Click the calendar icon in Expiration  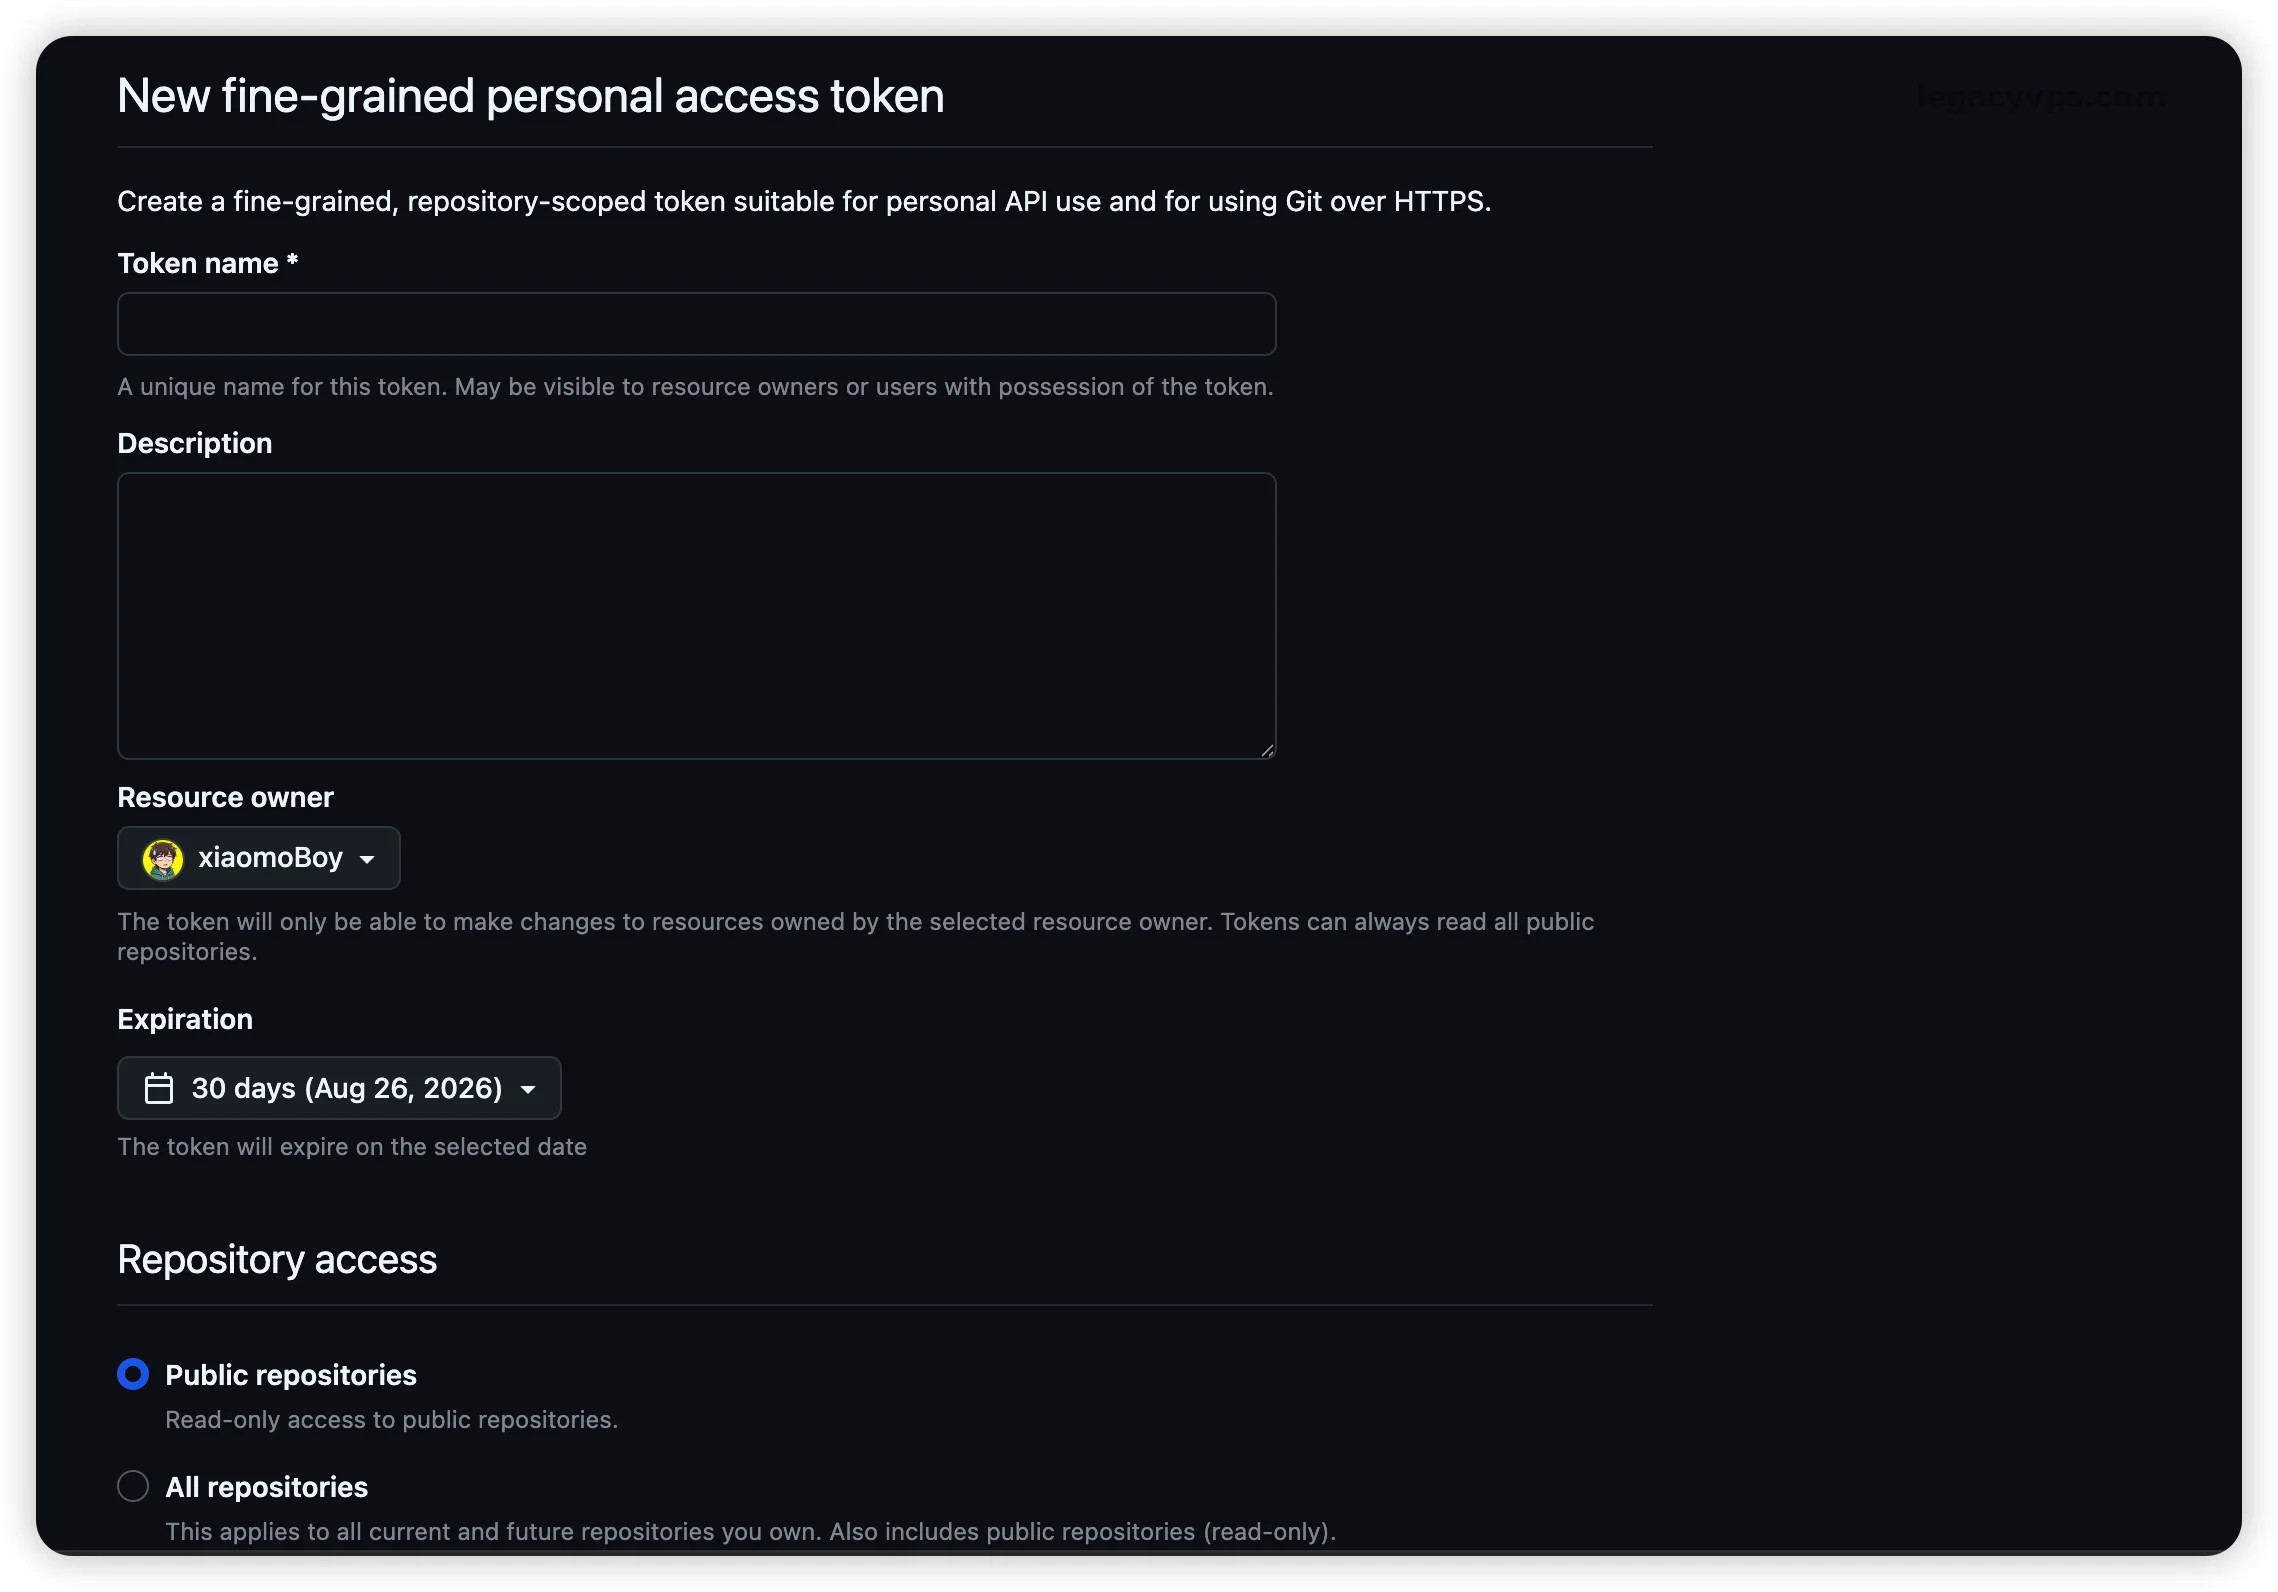pyautogui.click(x=159, y=1088)
